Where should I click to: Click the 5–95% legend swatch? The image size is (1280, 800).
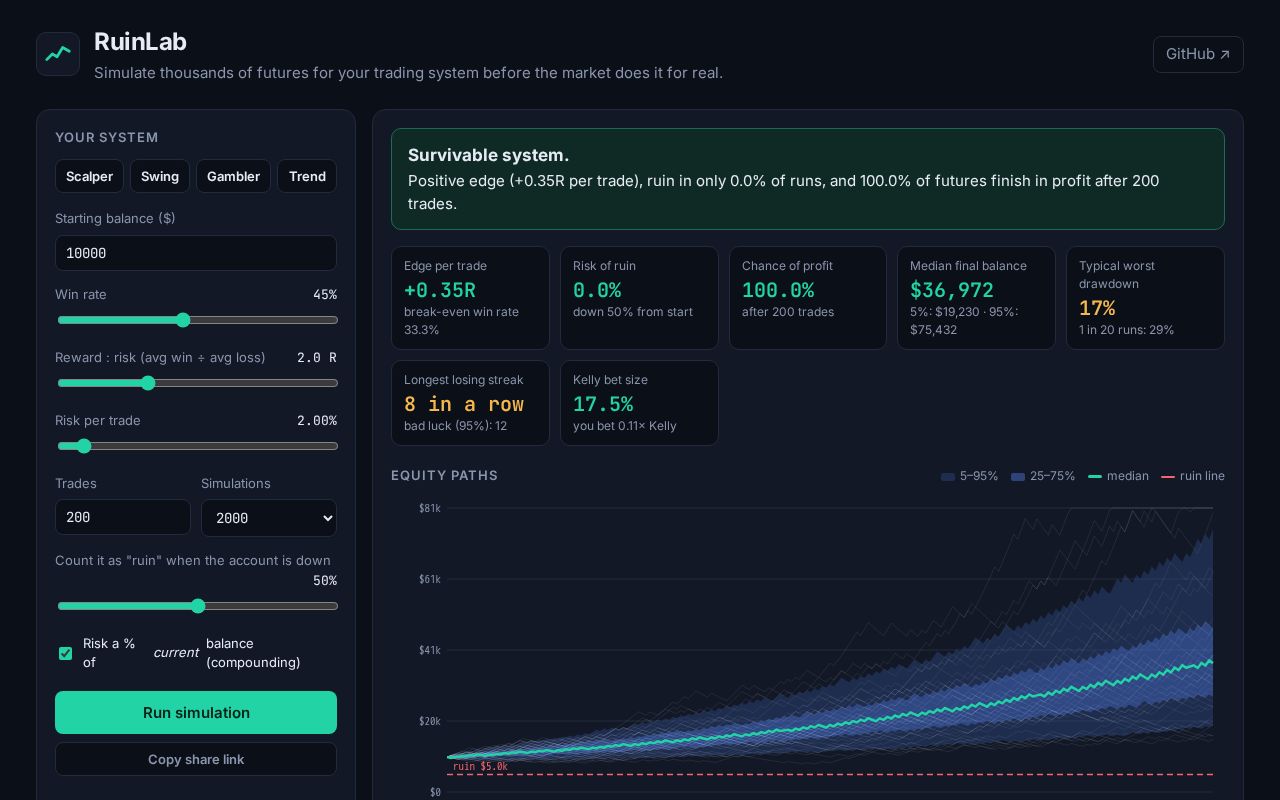(x=948, y=477)
